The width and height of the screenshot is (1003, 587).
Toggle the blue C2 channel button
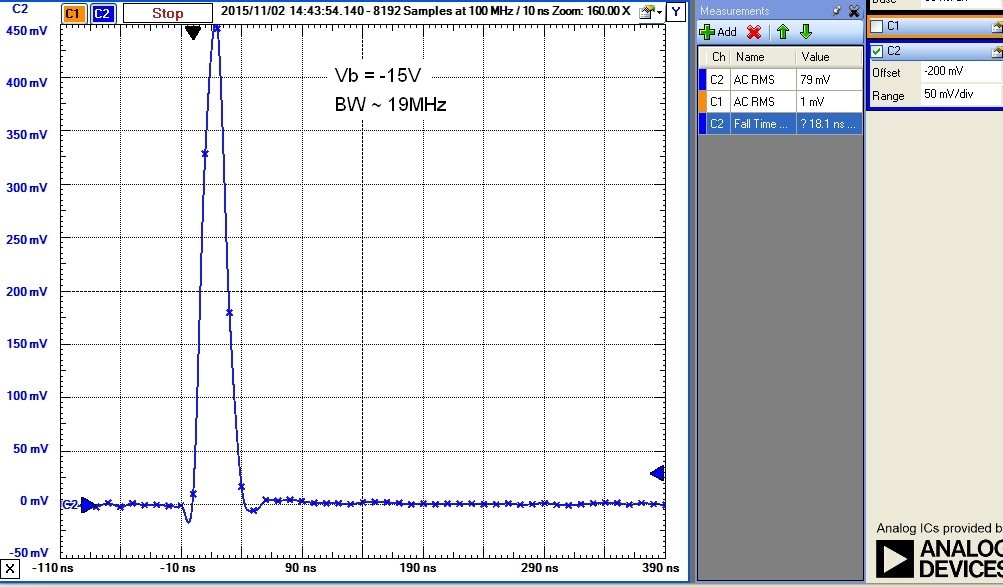[103, 13]
